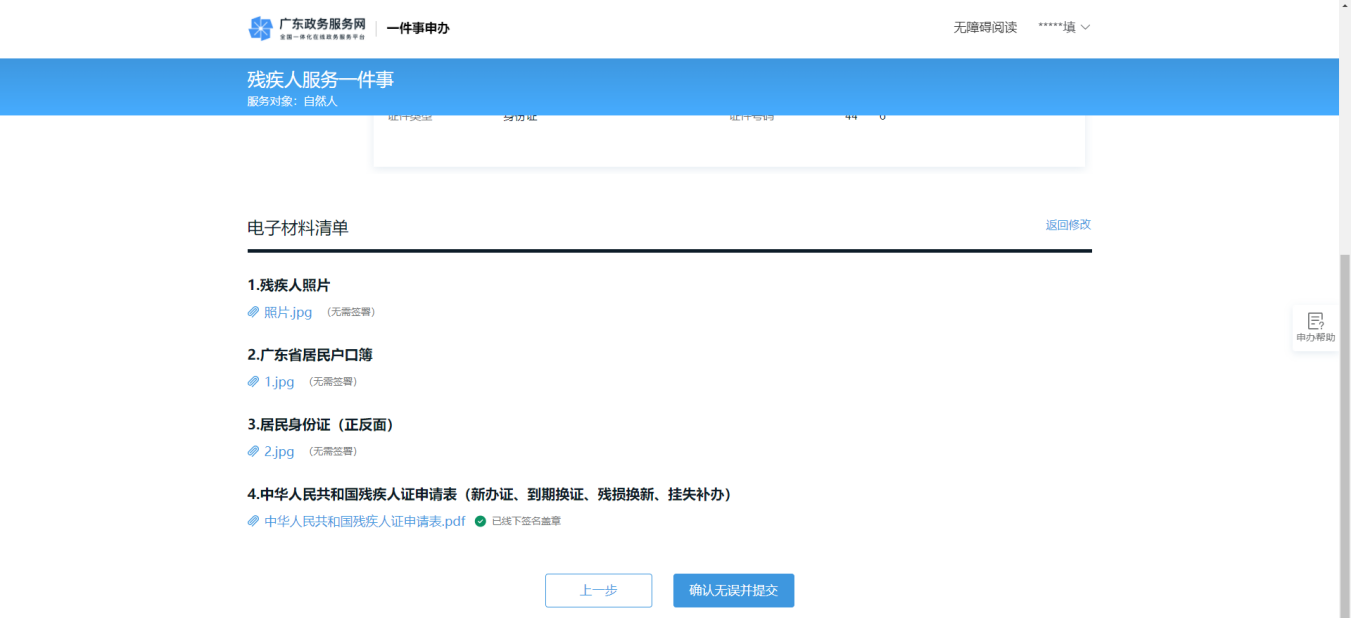Go back with the 上一步 button
This screenshot has width=1351, height=618.
pos(598,591)
